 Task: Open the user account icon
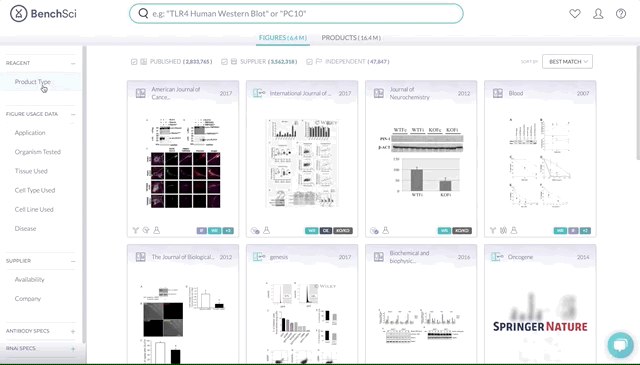(x=598, y=13)
